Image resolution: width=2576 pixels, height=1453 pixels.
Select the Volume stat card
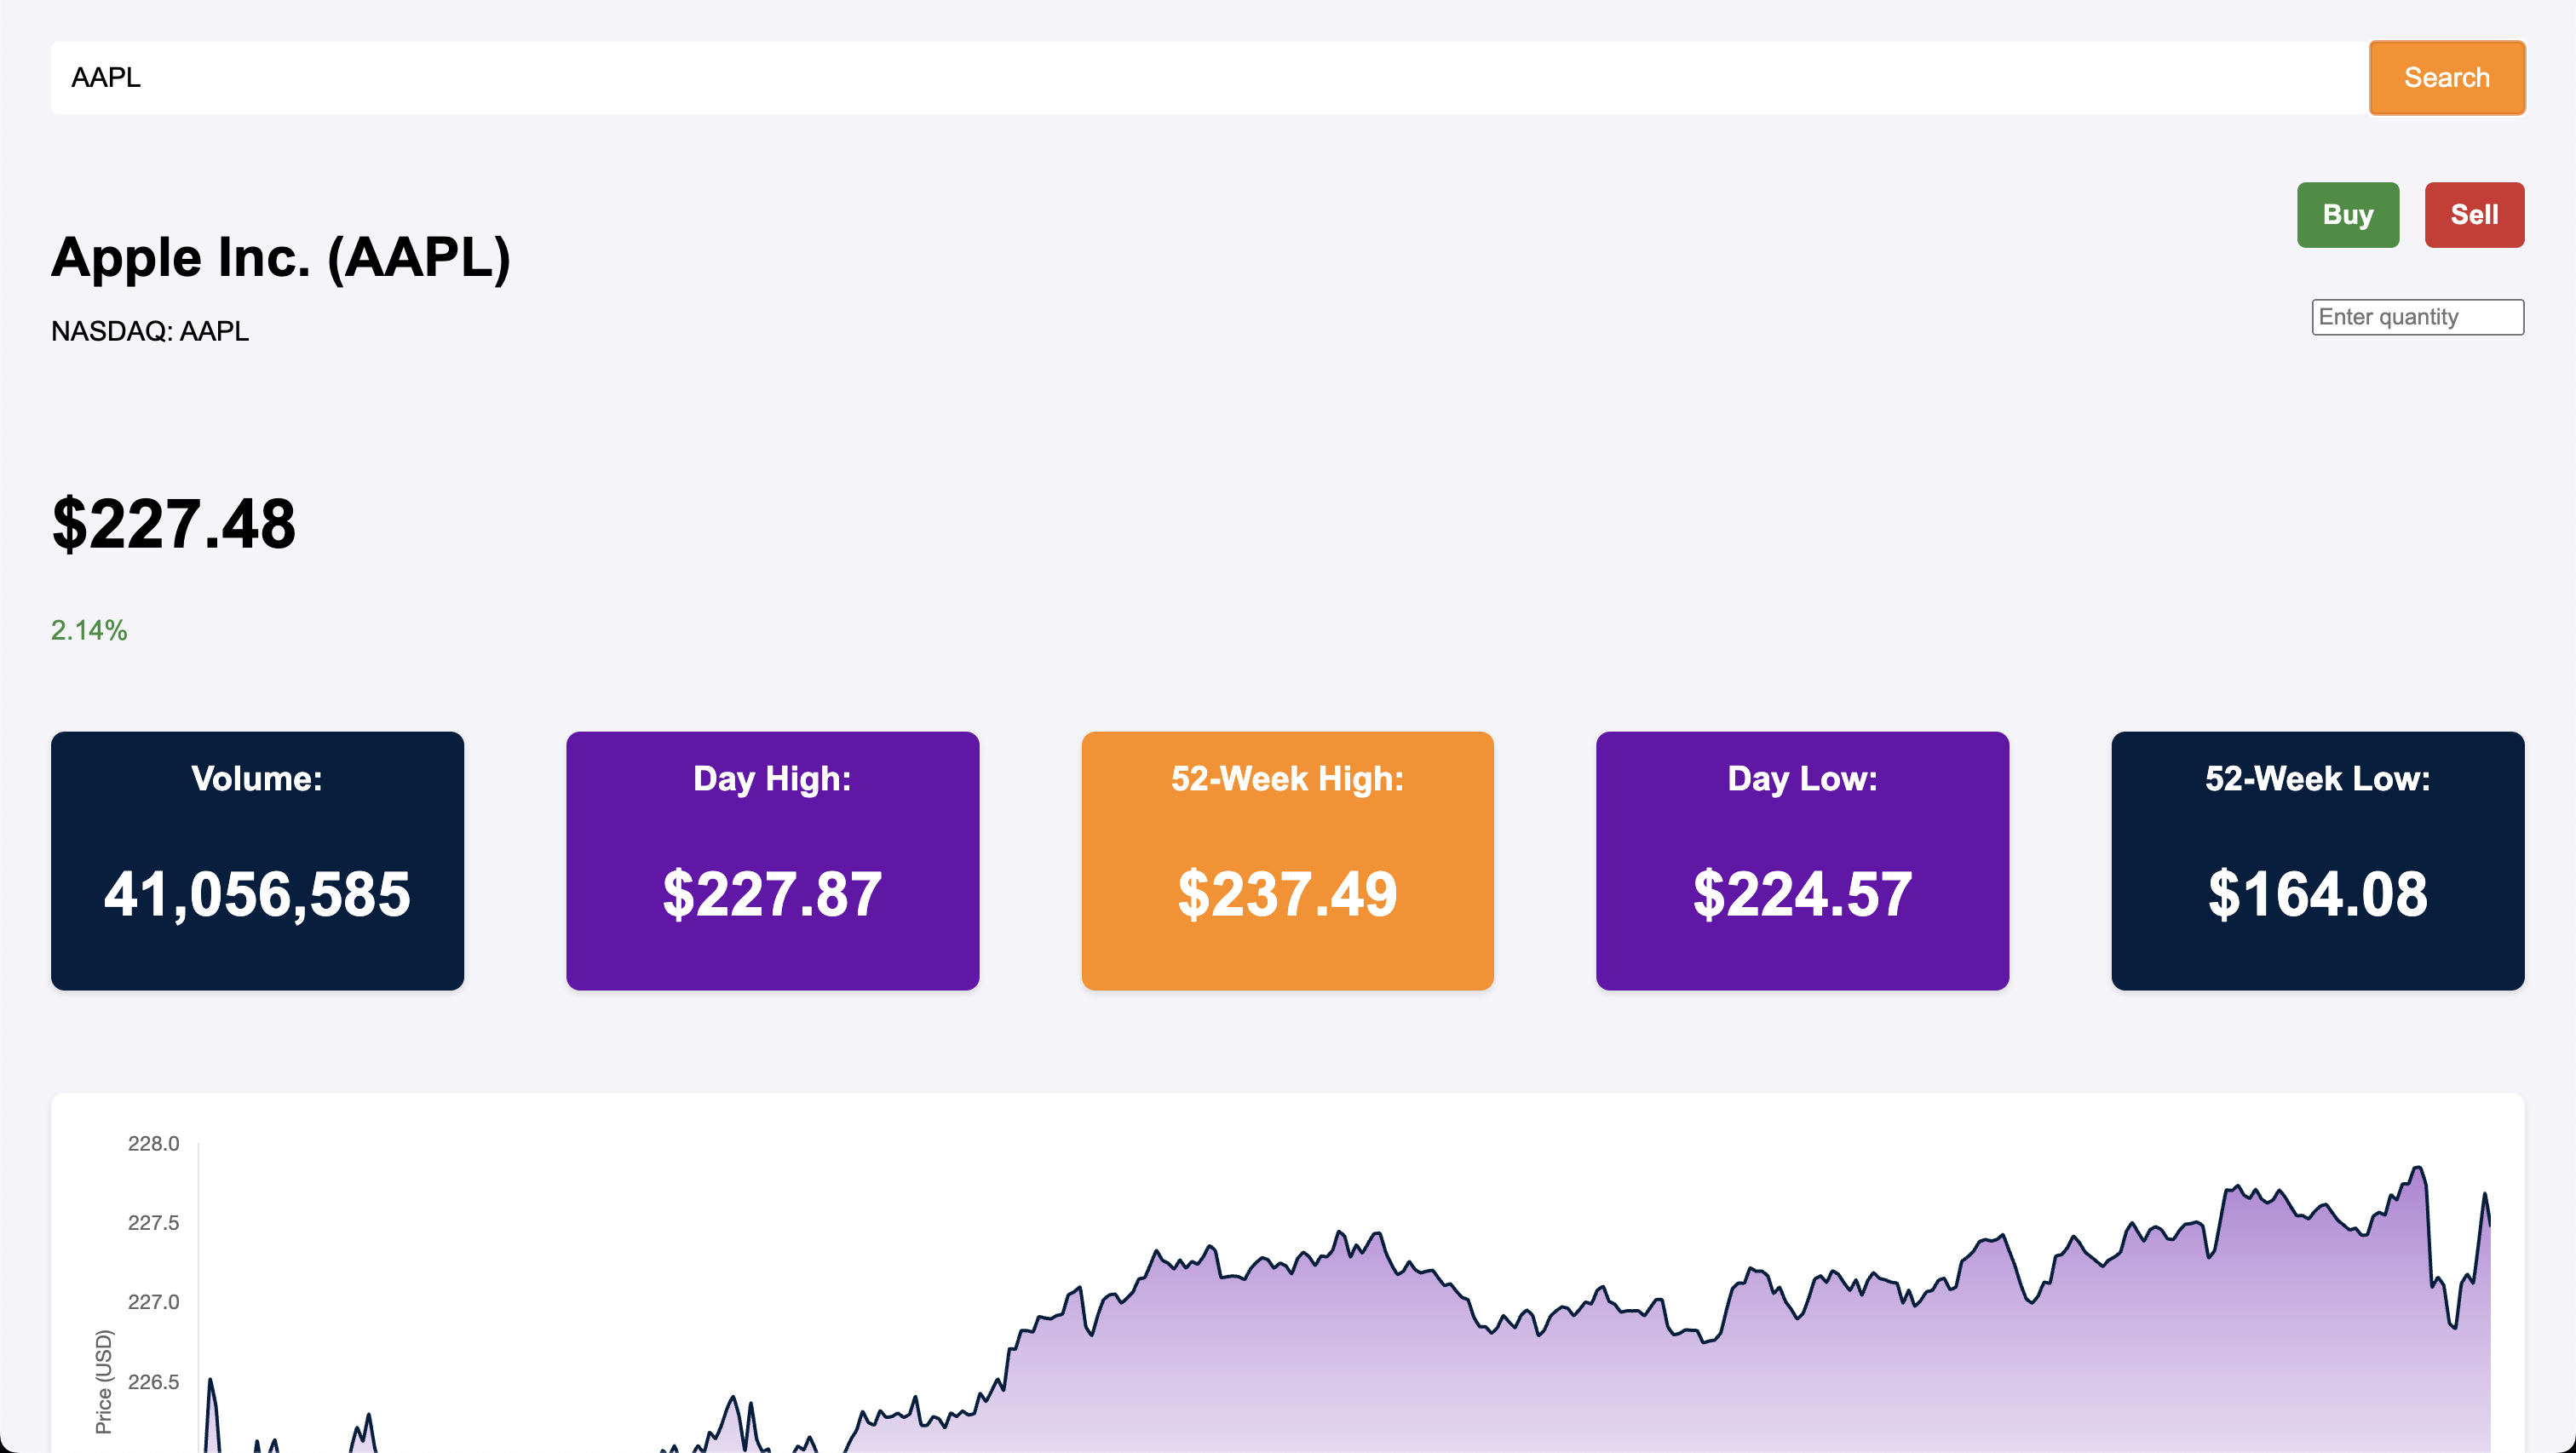(x=257, y=861)
